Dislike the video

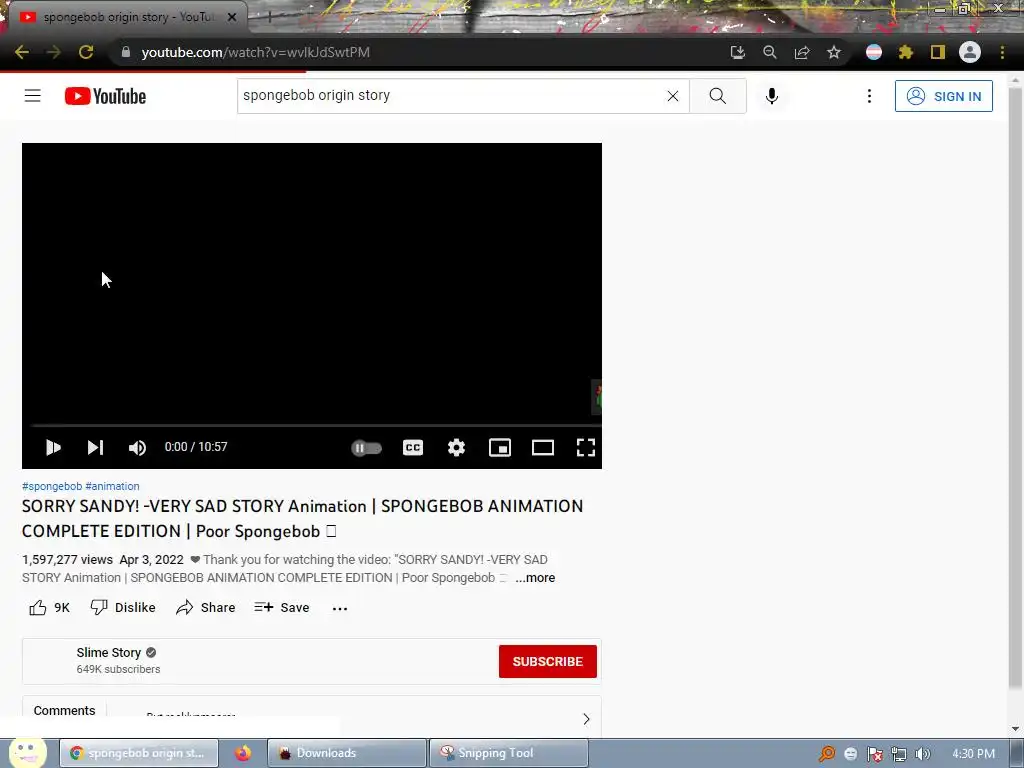coord(123,607)
